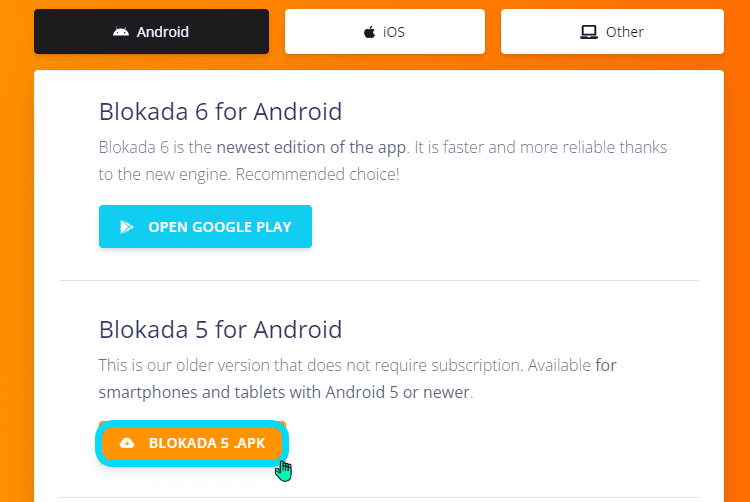Click the "Blokada 5 for Android" heading
750x502 pixels.
pyautogui.click(x=220, y=330)
